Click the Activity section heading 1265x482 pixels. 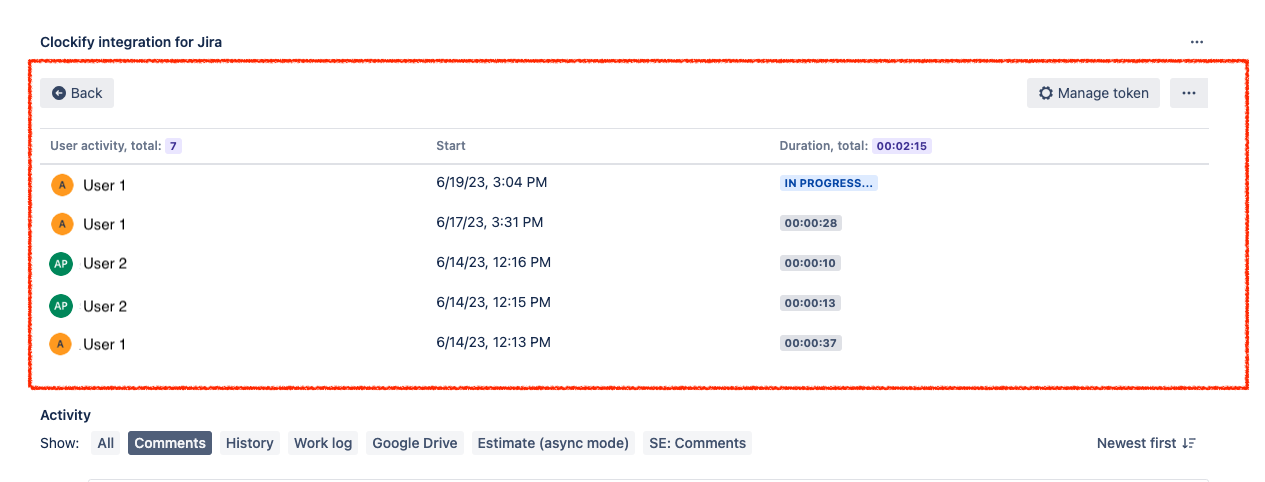[x=65, y=415]
